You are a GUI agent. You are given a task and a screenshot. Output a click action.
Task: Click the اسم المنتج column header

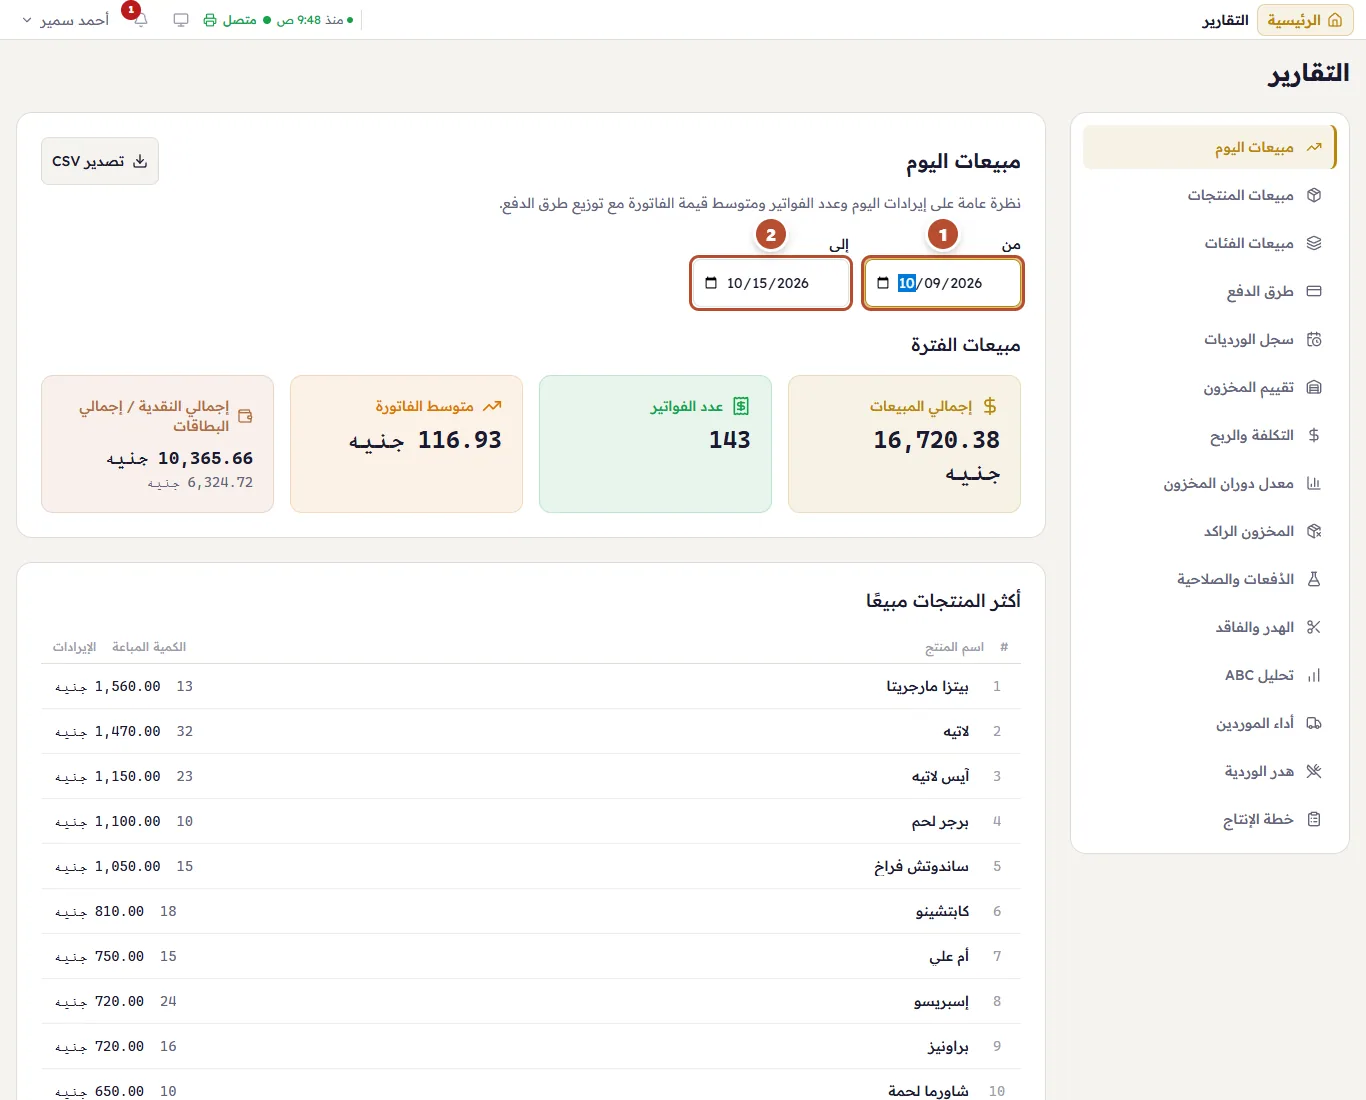955,647
